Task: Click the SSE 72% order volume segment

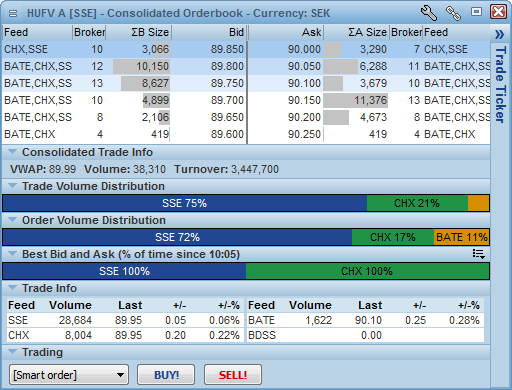Action: tap(177, 237)
